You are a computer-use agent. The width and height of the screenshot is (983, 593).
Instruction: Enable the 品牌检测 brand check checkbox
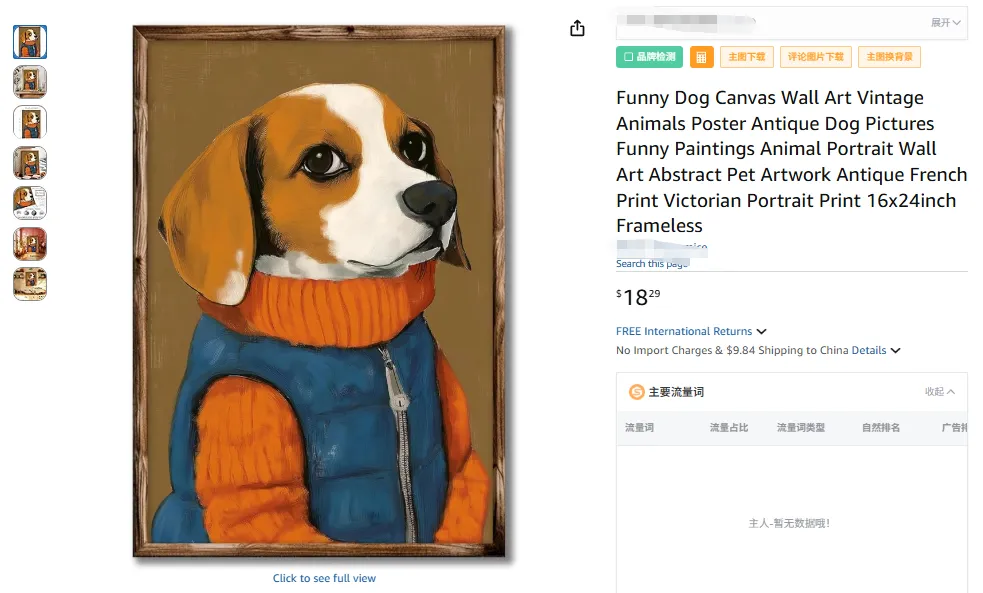click(x=647, y=57)
